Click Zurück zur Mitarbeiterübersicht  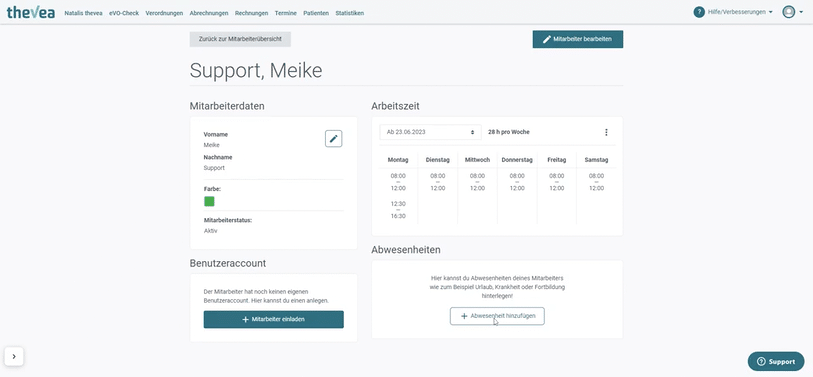240,39
